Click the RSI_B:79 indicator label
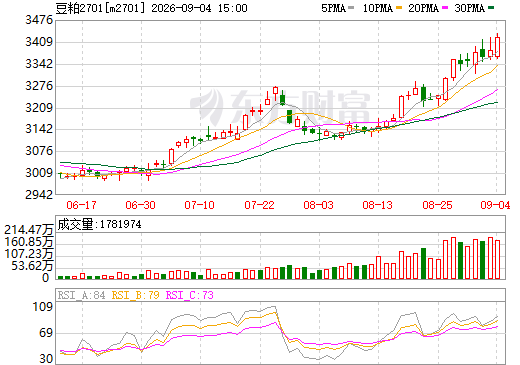 (135, 295)
